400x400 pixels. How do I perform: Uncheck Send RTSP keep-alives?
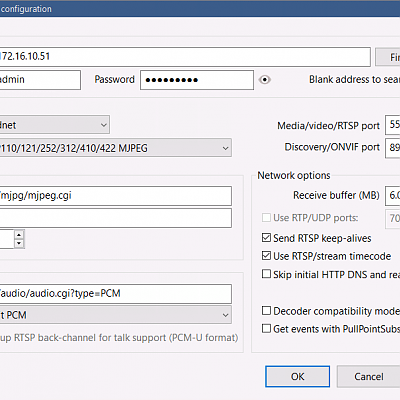click(x=266, y=238)
